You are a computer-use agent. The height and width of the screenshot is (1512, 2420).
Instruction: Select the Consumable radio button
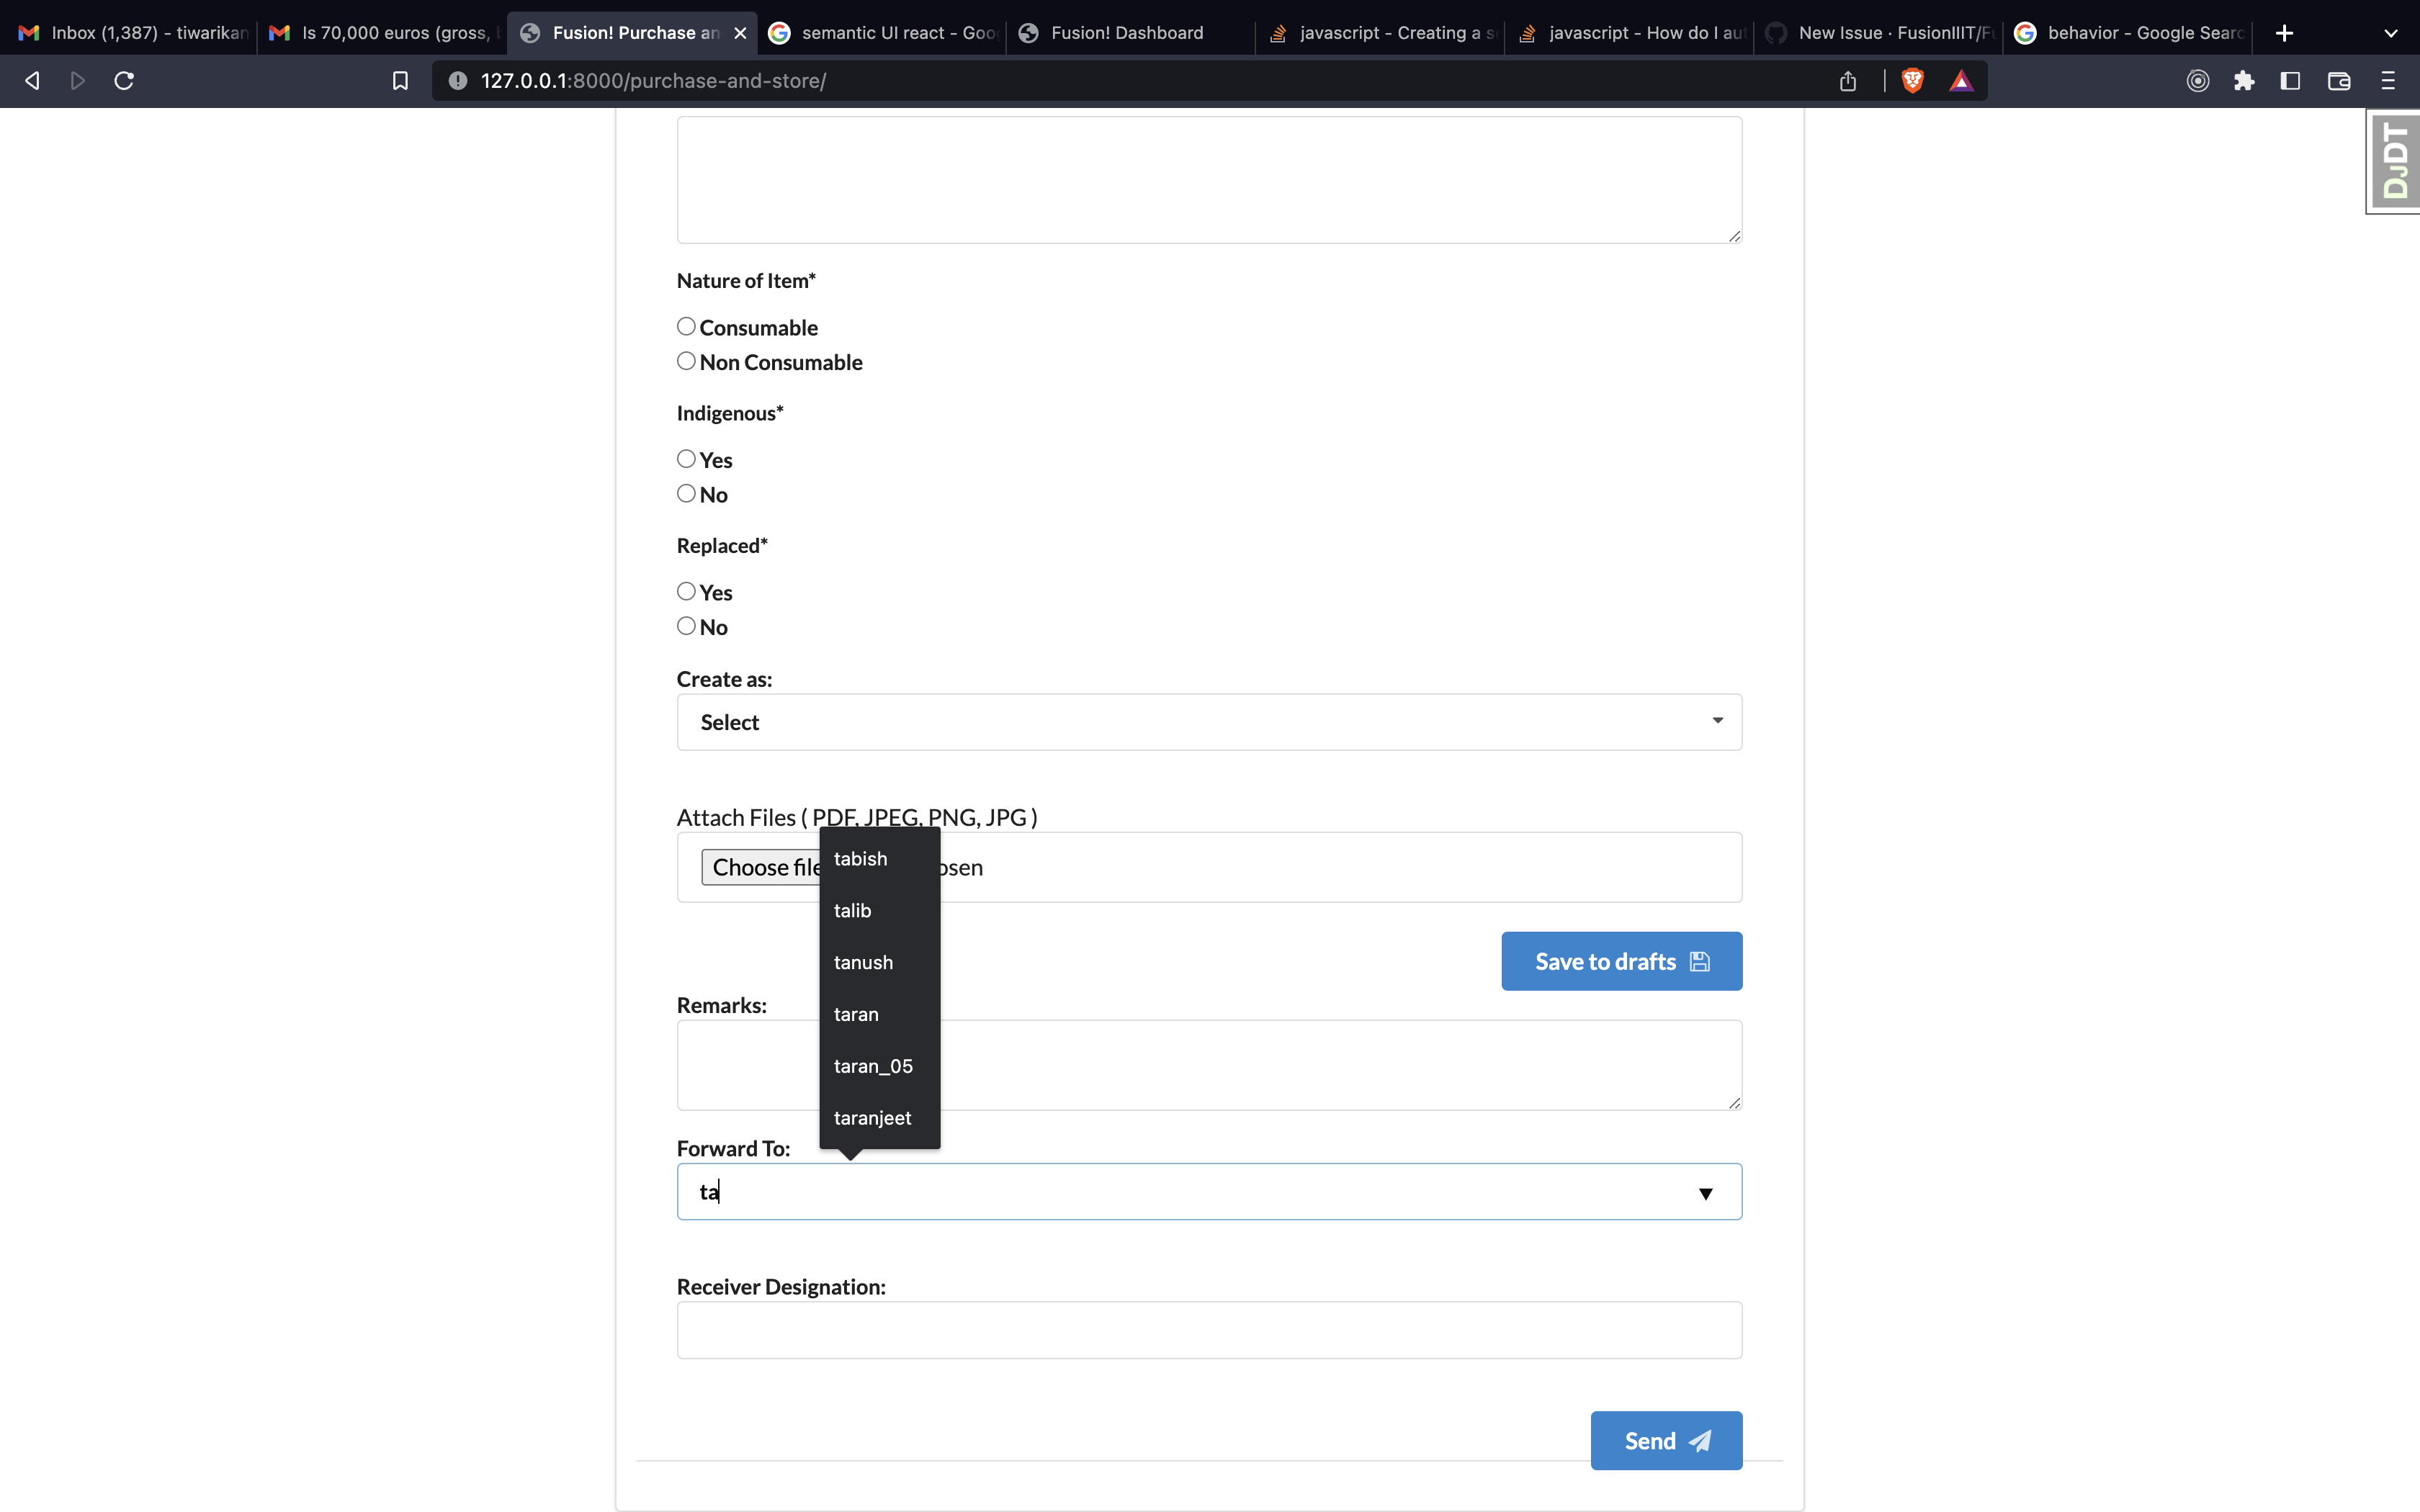point(686,327)
